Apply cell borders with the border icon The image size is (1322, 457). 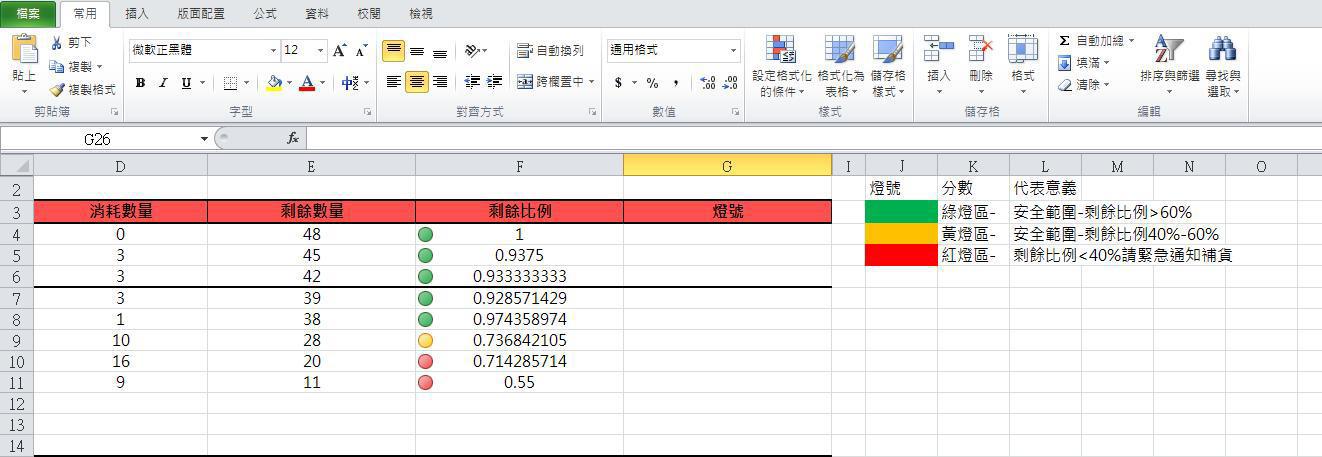(x=231, y=83)
